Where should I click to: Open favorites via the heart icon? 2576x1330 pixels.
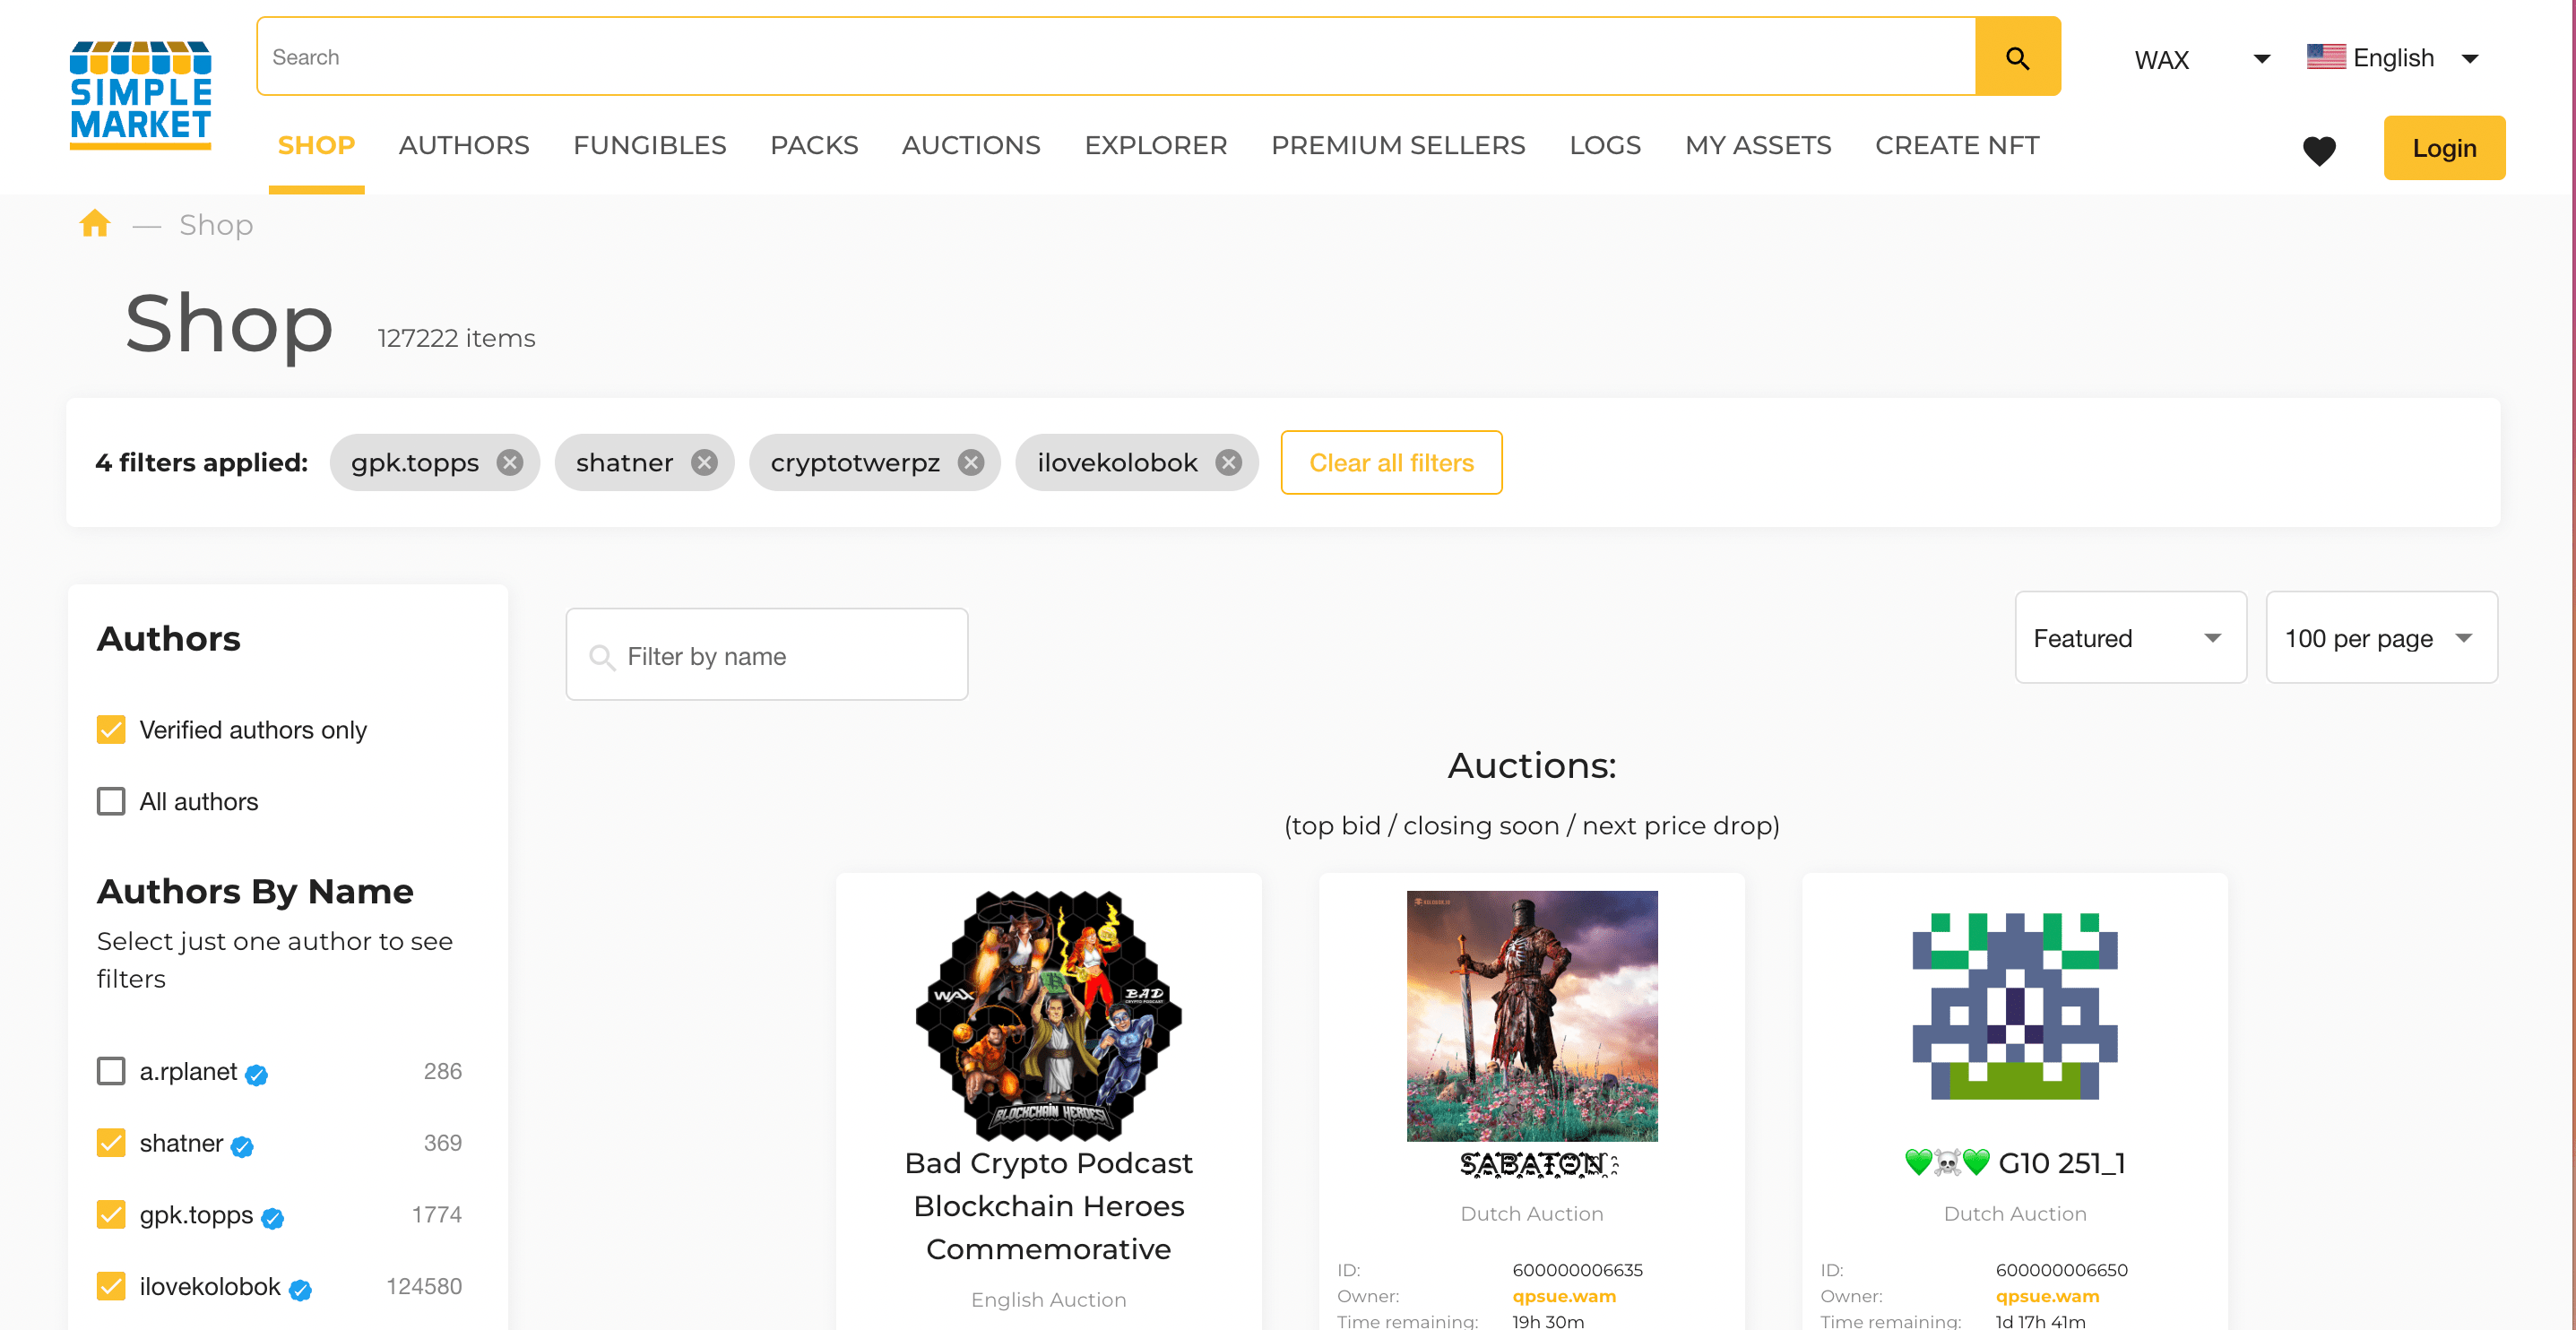[x=2320, y=151]
